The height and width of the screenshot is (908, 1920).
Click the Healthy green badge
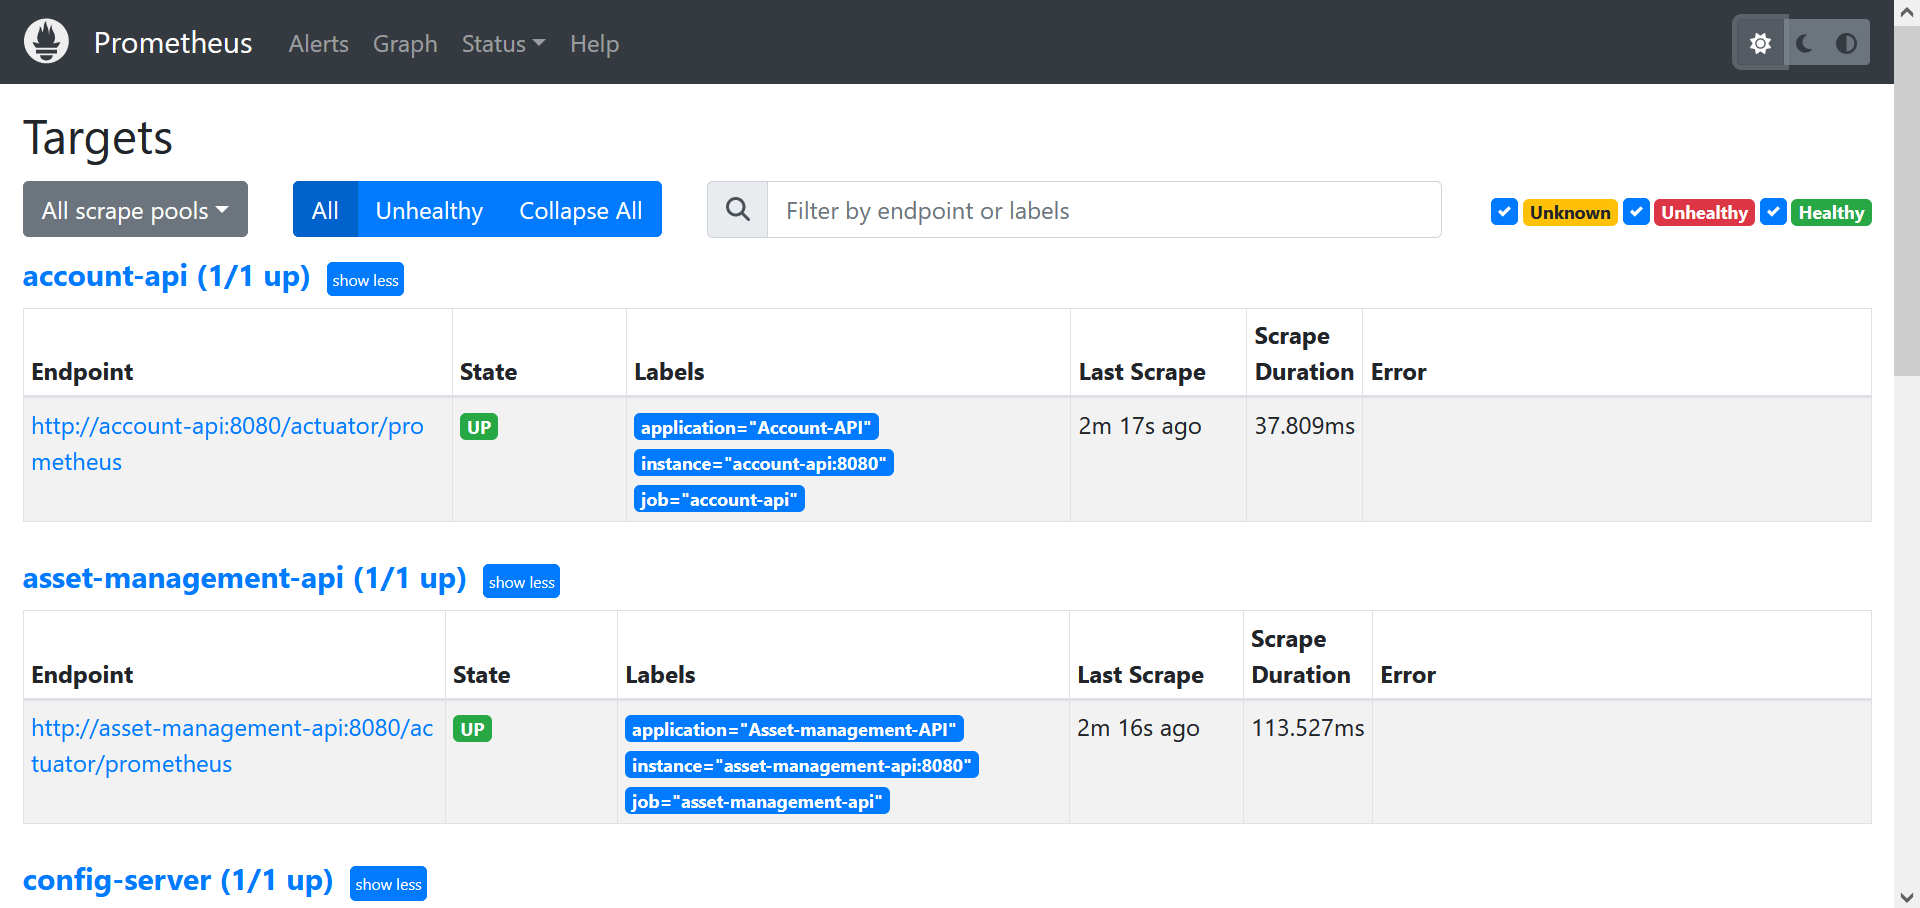coord(1831,212)
